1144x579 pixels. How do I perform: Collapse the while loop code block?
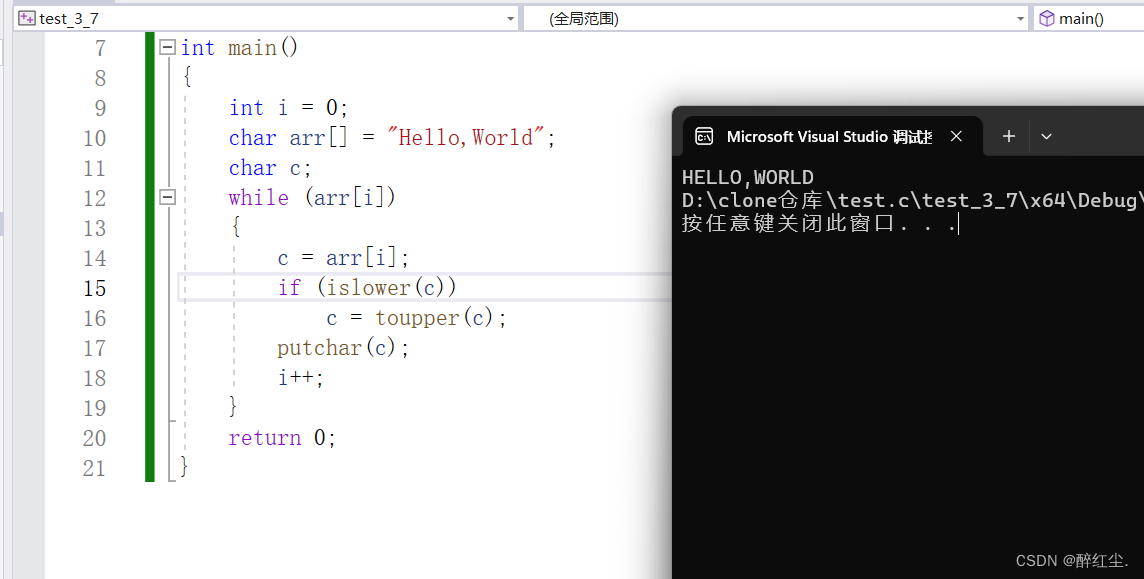(x=167, y=197)
